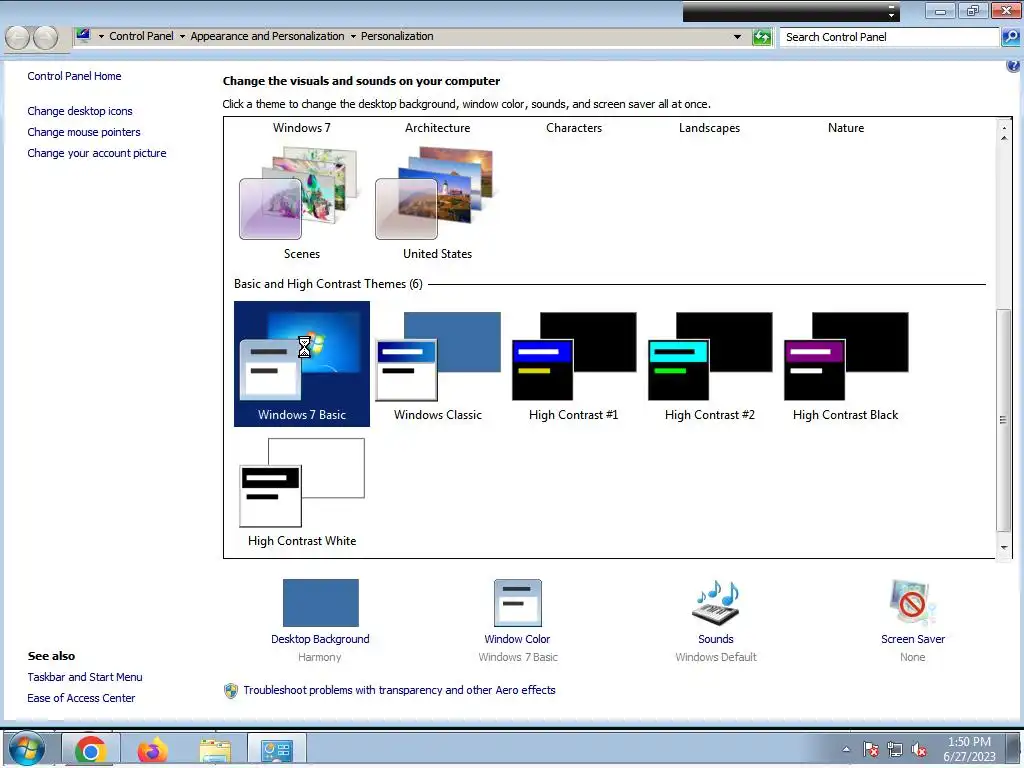Go to Control Panel Home
The width and height of the screenshot is (1024, 768).
(x=74, y=76)
